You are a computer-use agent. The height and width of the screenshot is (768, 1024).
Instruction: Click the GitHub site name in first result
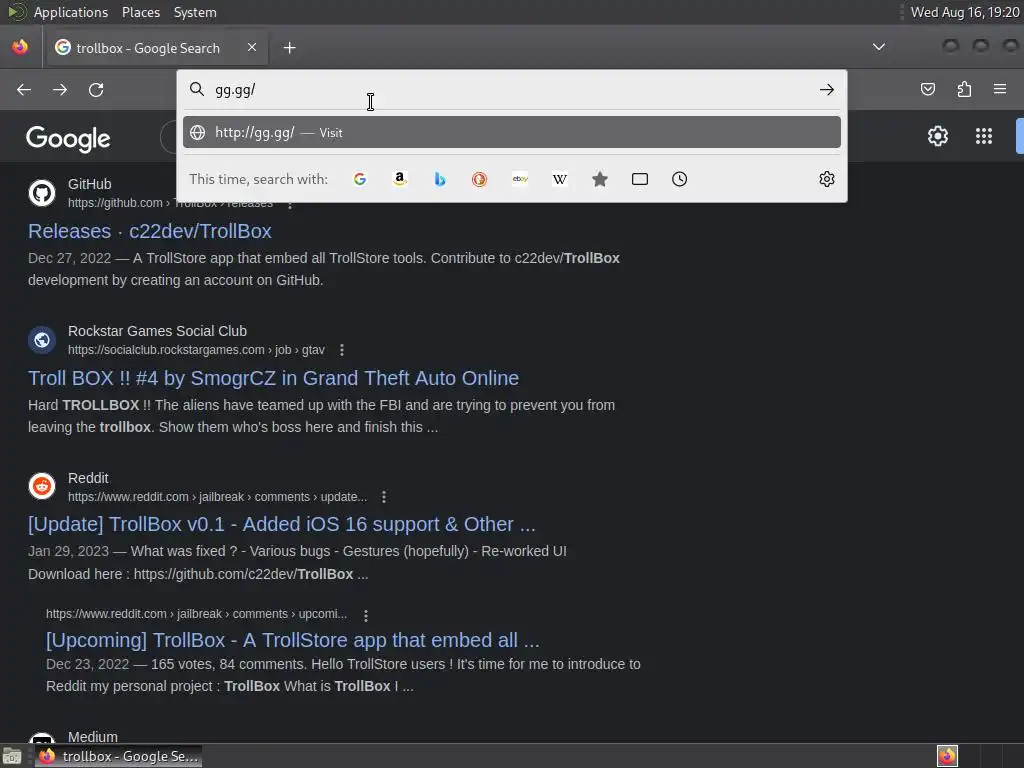point(89,184)
